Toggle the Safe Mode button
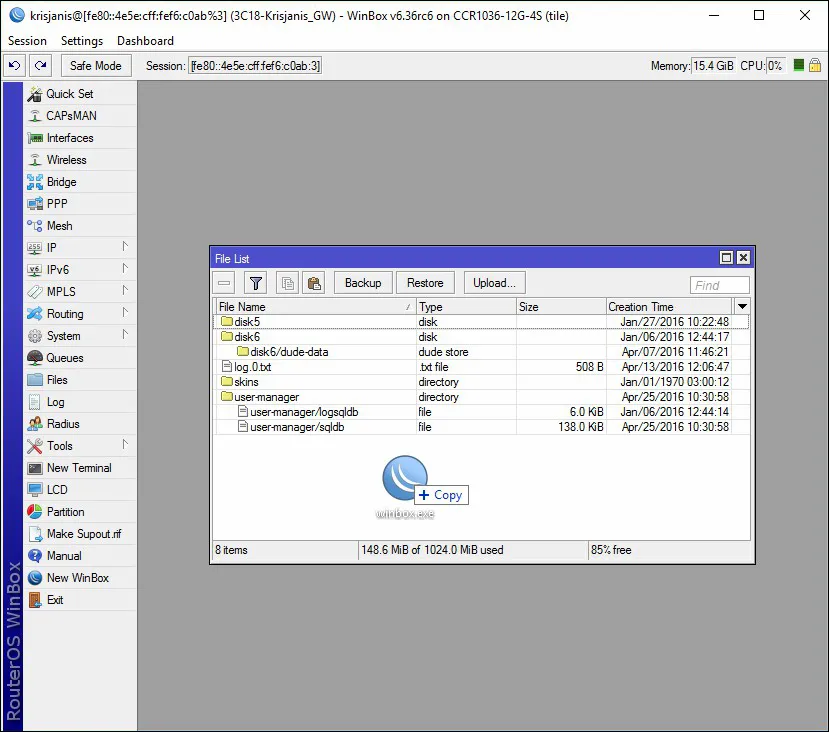Screen dimensions: 829x732 (95, 66)
